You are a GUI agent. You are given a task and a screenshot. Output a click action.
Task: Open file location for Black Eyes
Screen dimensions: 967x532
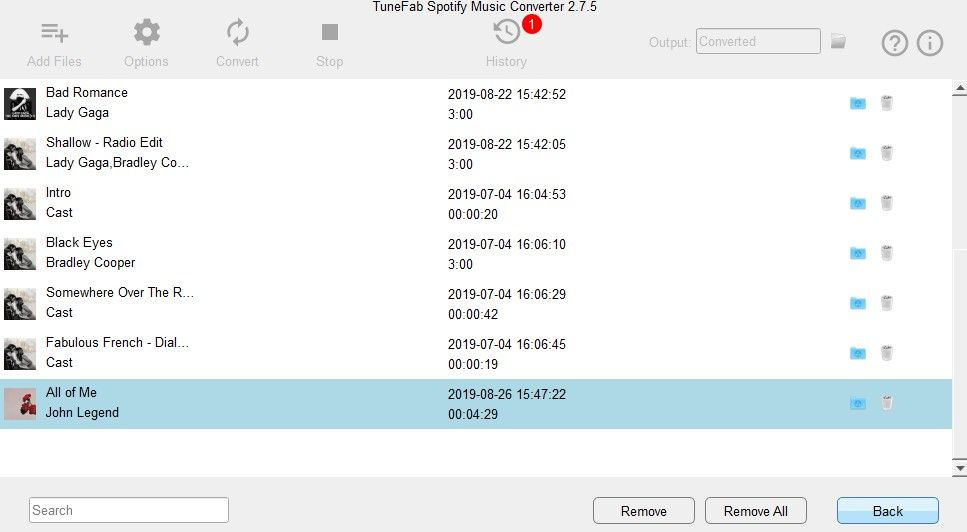click(x=858, y=253)
